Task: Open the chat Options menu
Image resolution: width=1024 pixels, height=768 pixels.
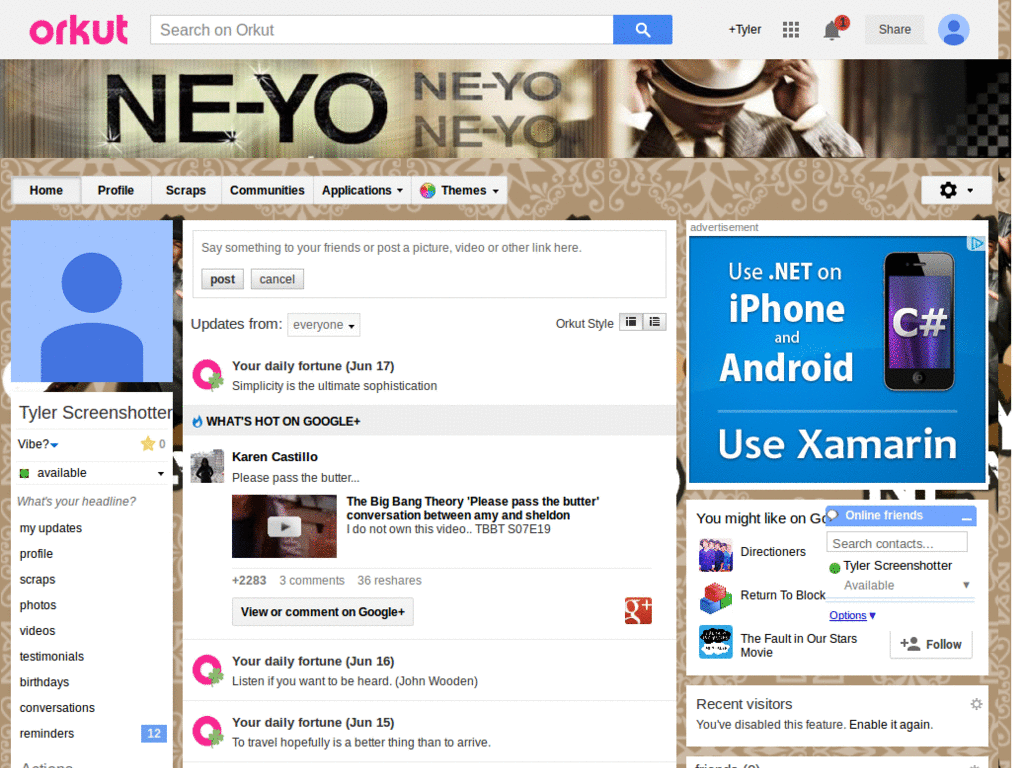Action: click(852, 615)
